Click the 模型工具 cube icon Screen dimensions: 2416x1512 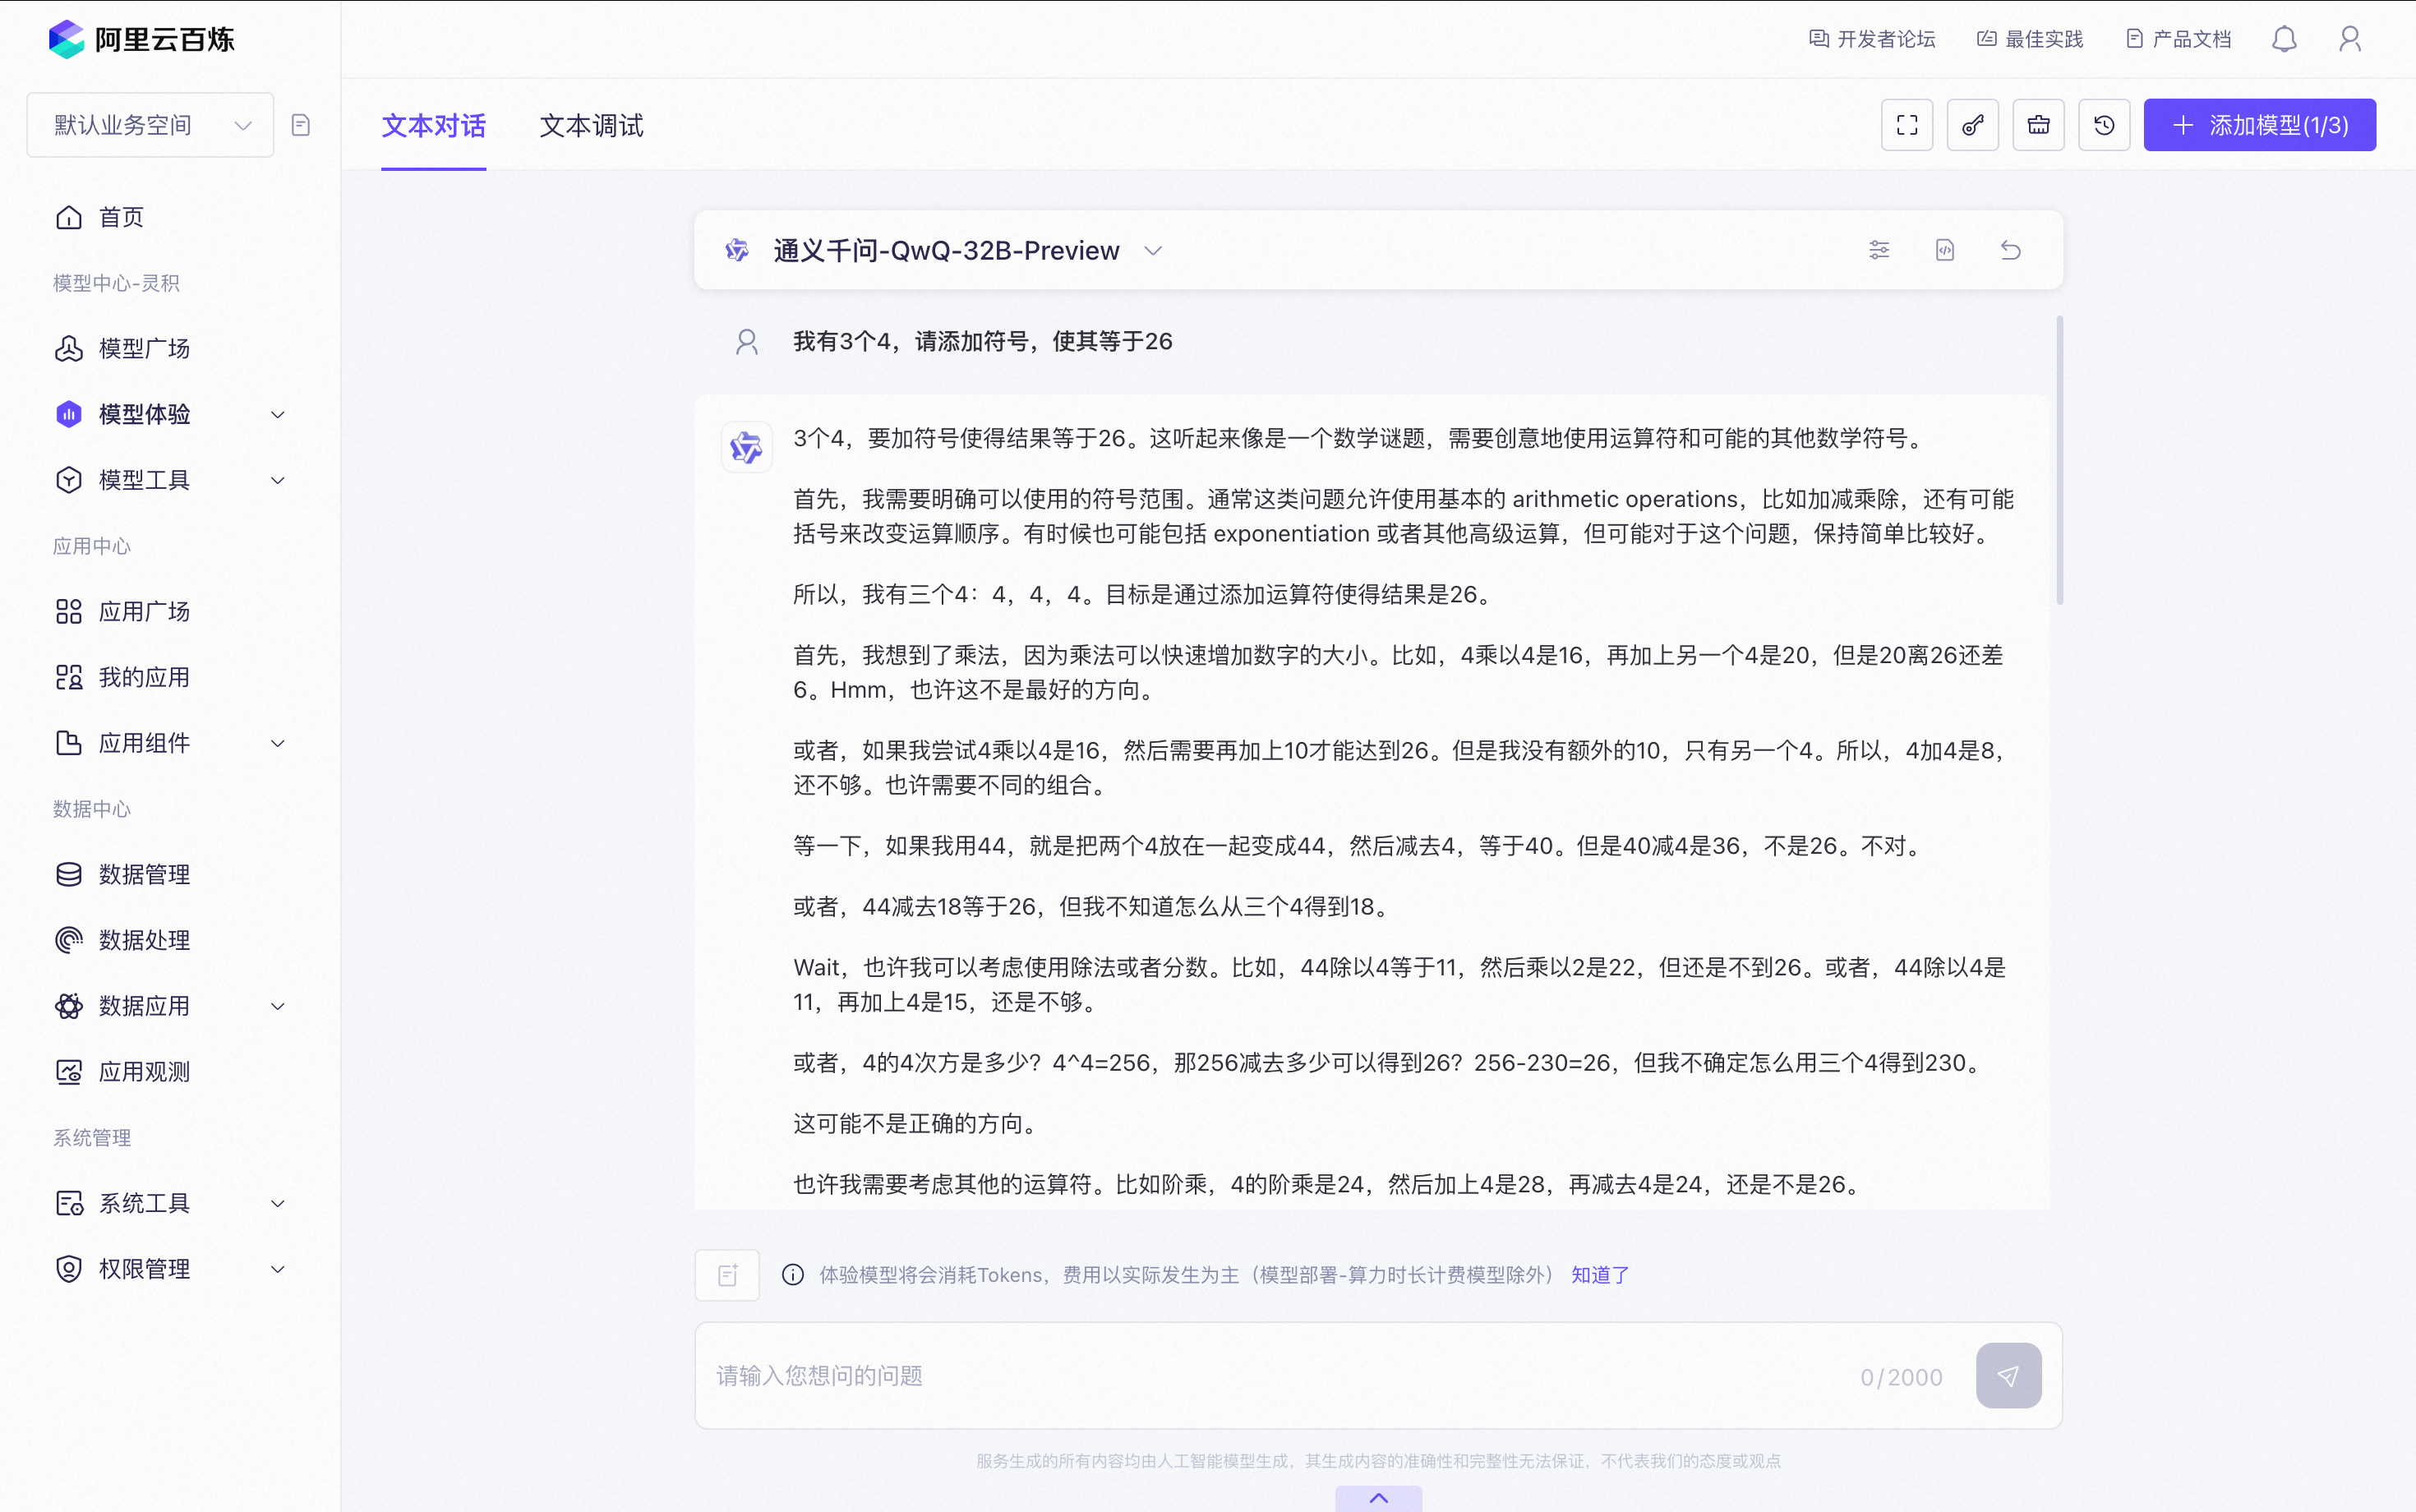pyautogui.click(x=69, y=480)
